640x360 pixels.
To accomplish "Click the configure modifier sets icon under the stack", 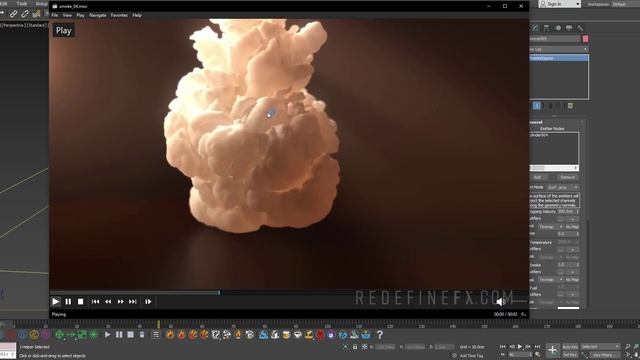I will pos(570,106).
